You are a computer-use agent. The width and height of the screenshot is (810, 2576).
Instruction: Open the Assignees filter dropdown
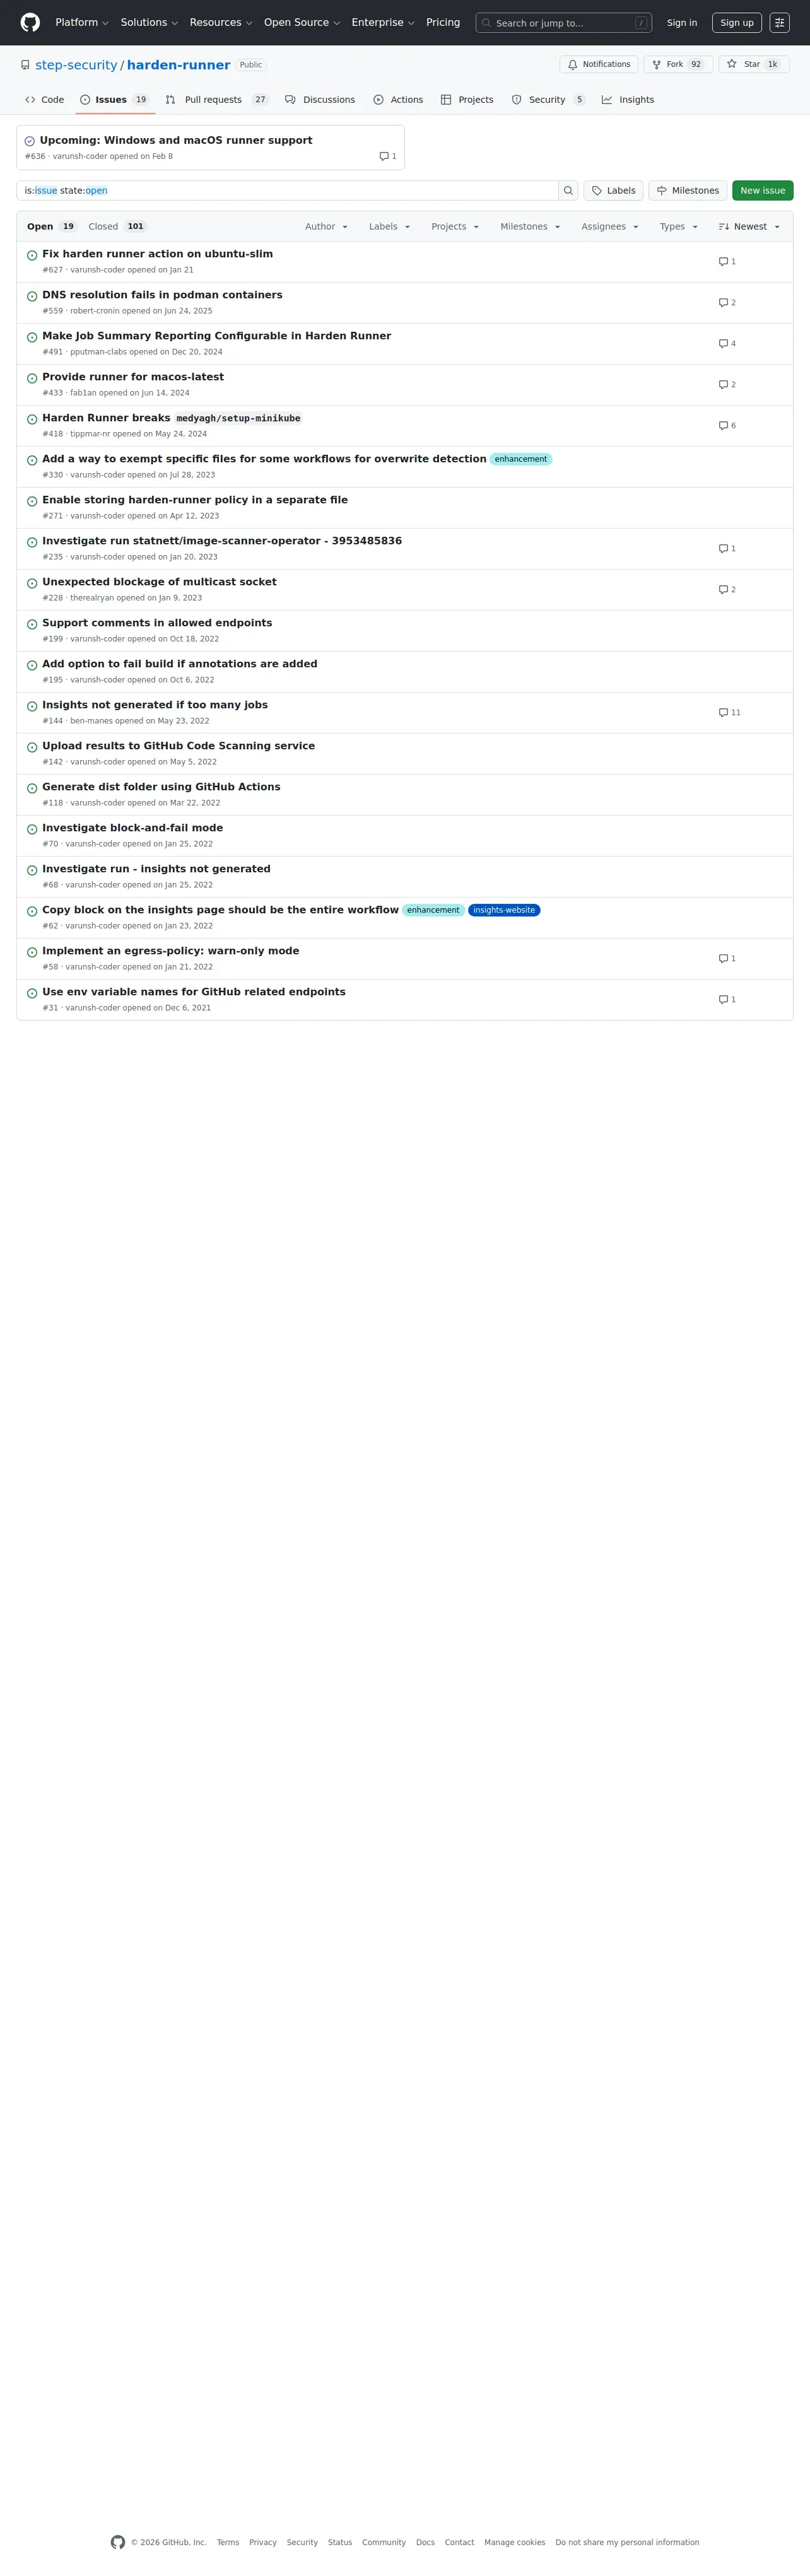click(x=609, y=227)
